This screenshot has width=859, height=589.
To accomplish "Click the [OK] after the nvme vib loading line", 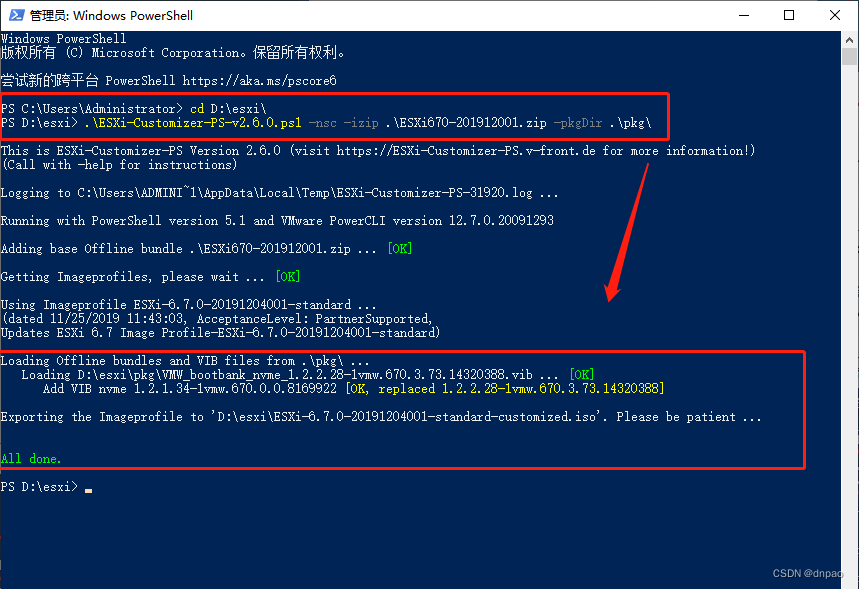I will point(582,375).
